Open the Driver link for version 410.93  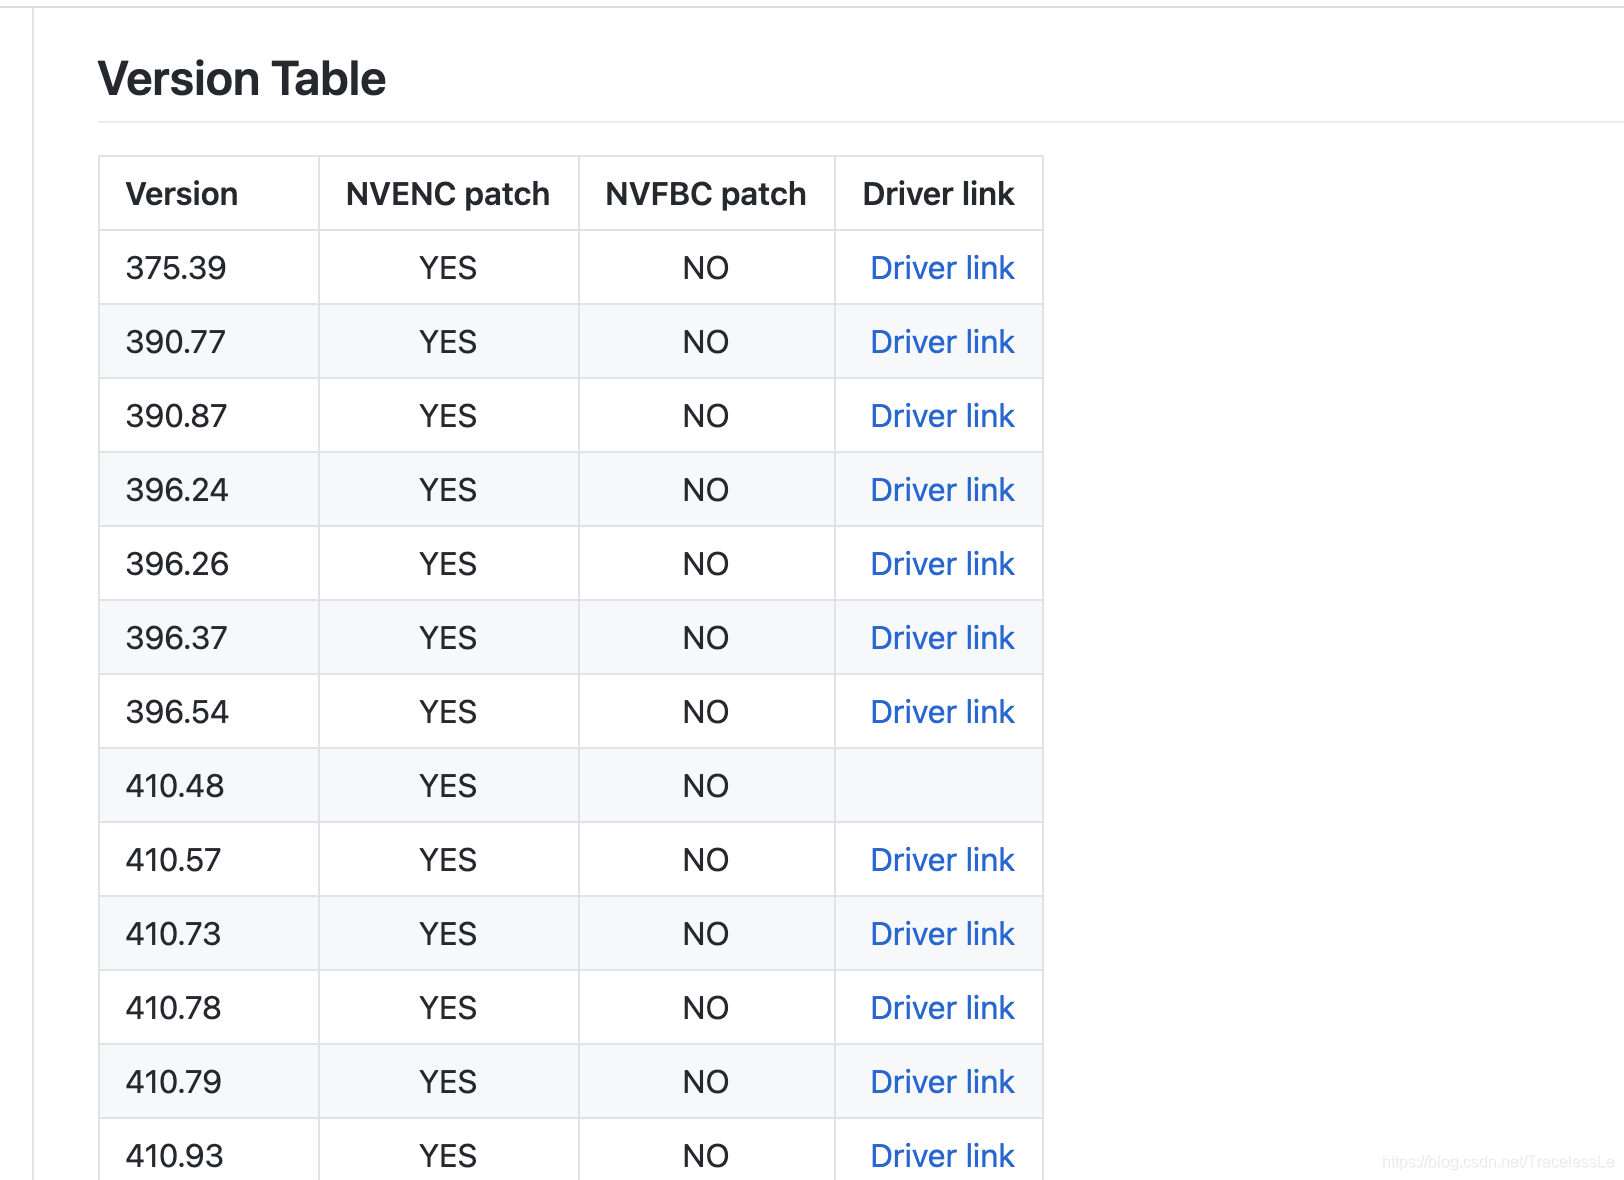[942, 1156]
